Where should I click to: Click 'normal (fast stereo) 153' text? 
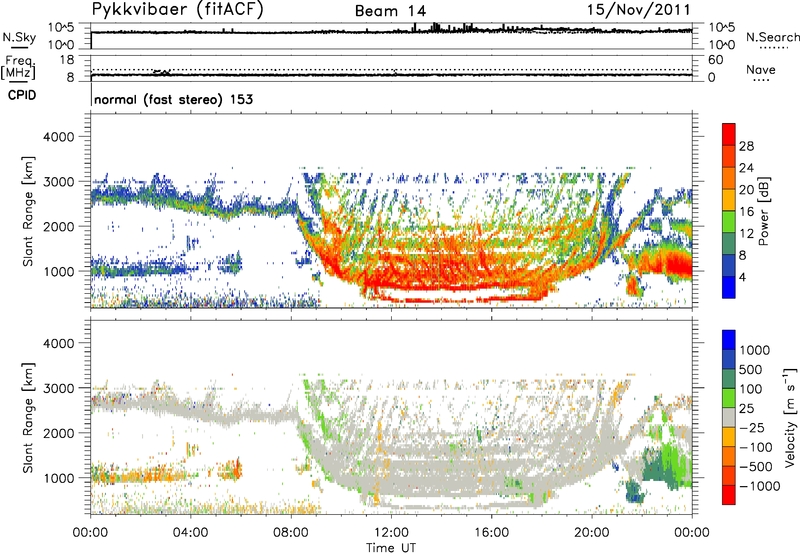[x=173, y=99]
